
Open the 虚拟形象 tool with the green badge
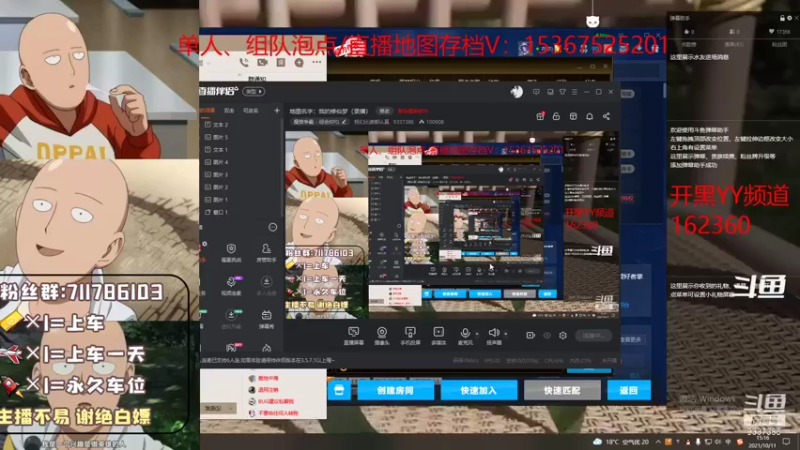coord(231,318)
